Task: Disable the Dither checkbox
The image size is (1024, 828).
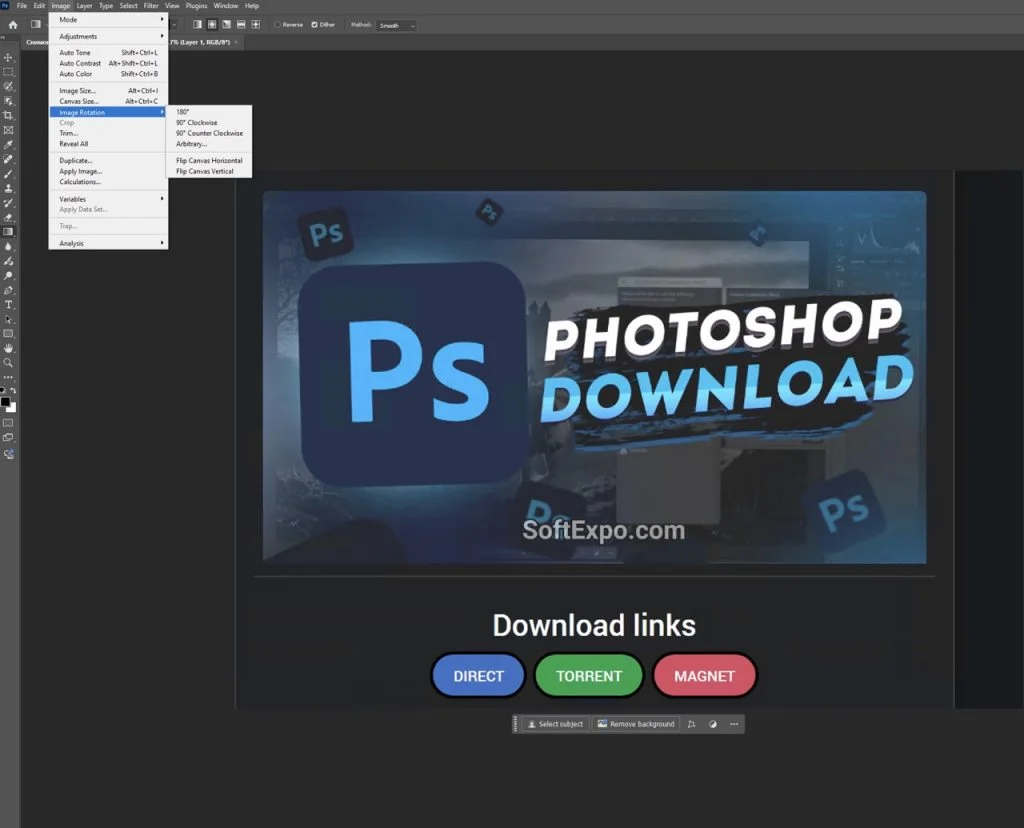Action: [x=314, y=24]
